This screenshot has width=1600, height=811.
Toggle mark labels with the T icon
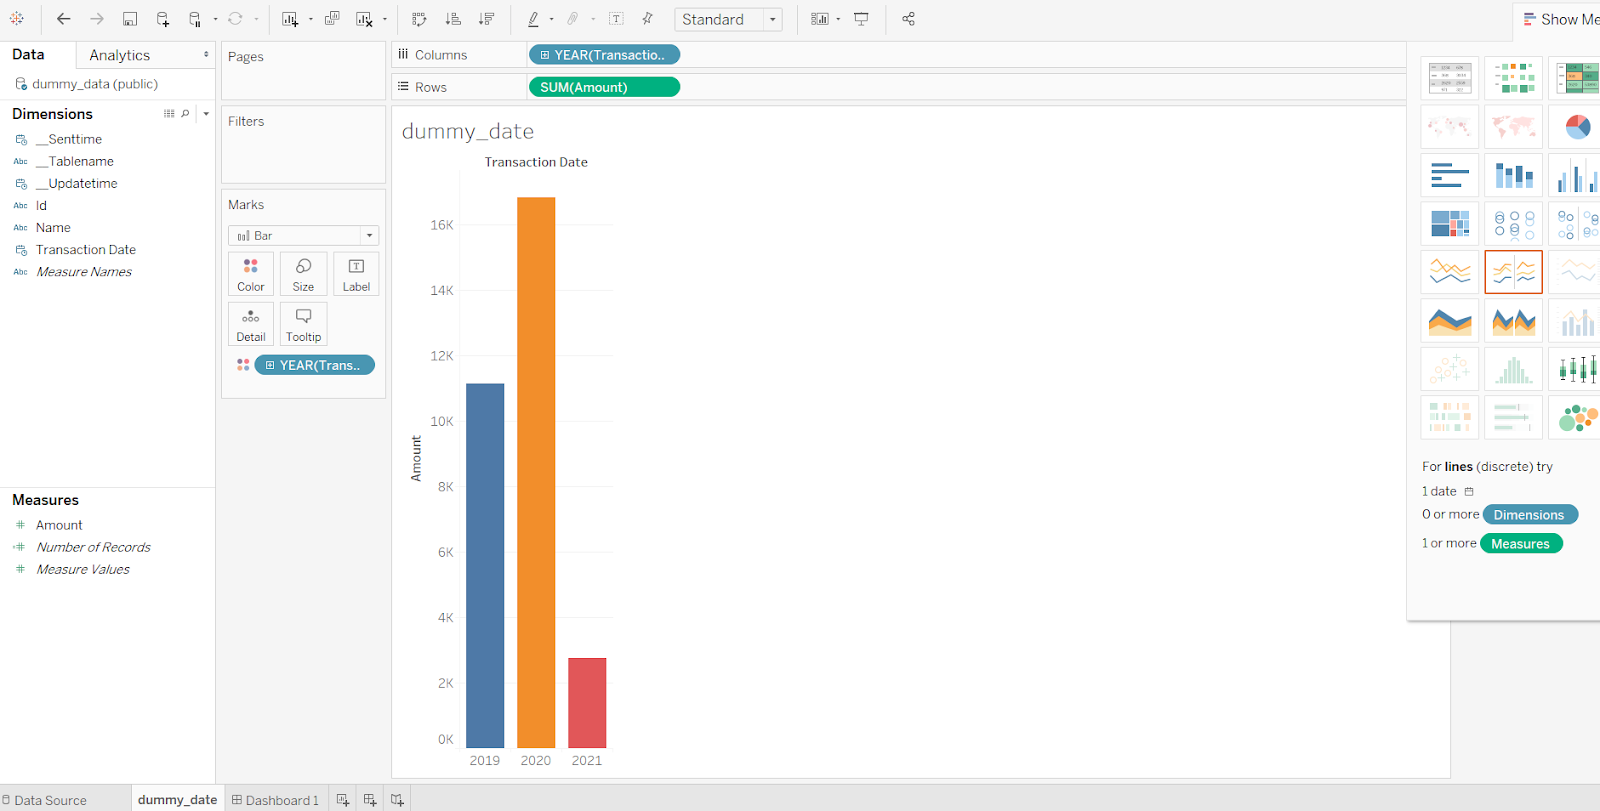coord(616,19)
